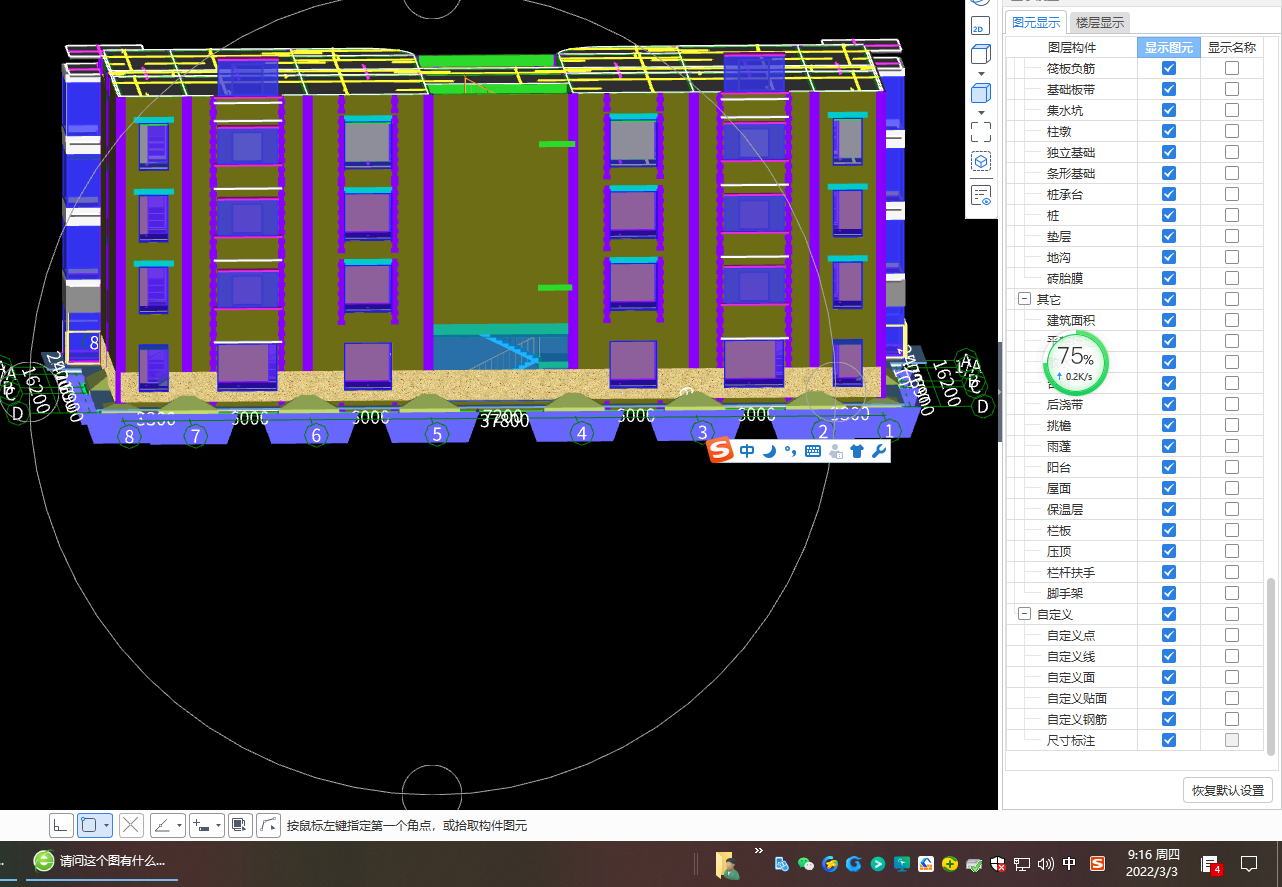1282x887 pixels.
Task: Uncheck 显示图元 for 尺寸标注
Action: pyautogui.click(x=1169, y=740)
